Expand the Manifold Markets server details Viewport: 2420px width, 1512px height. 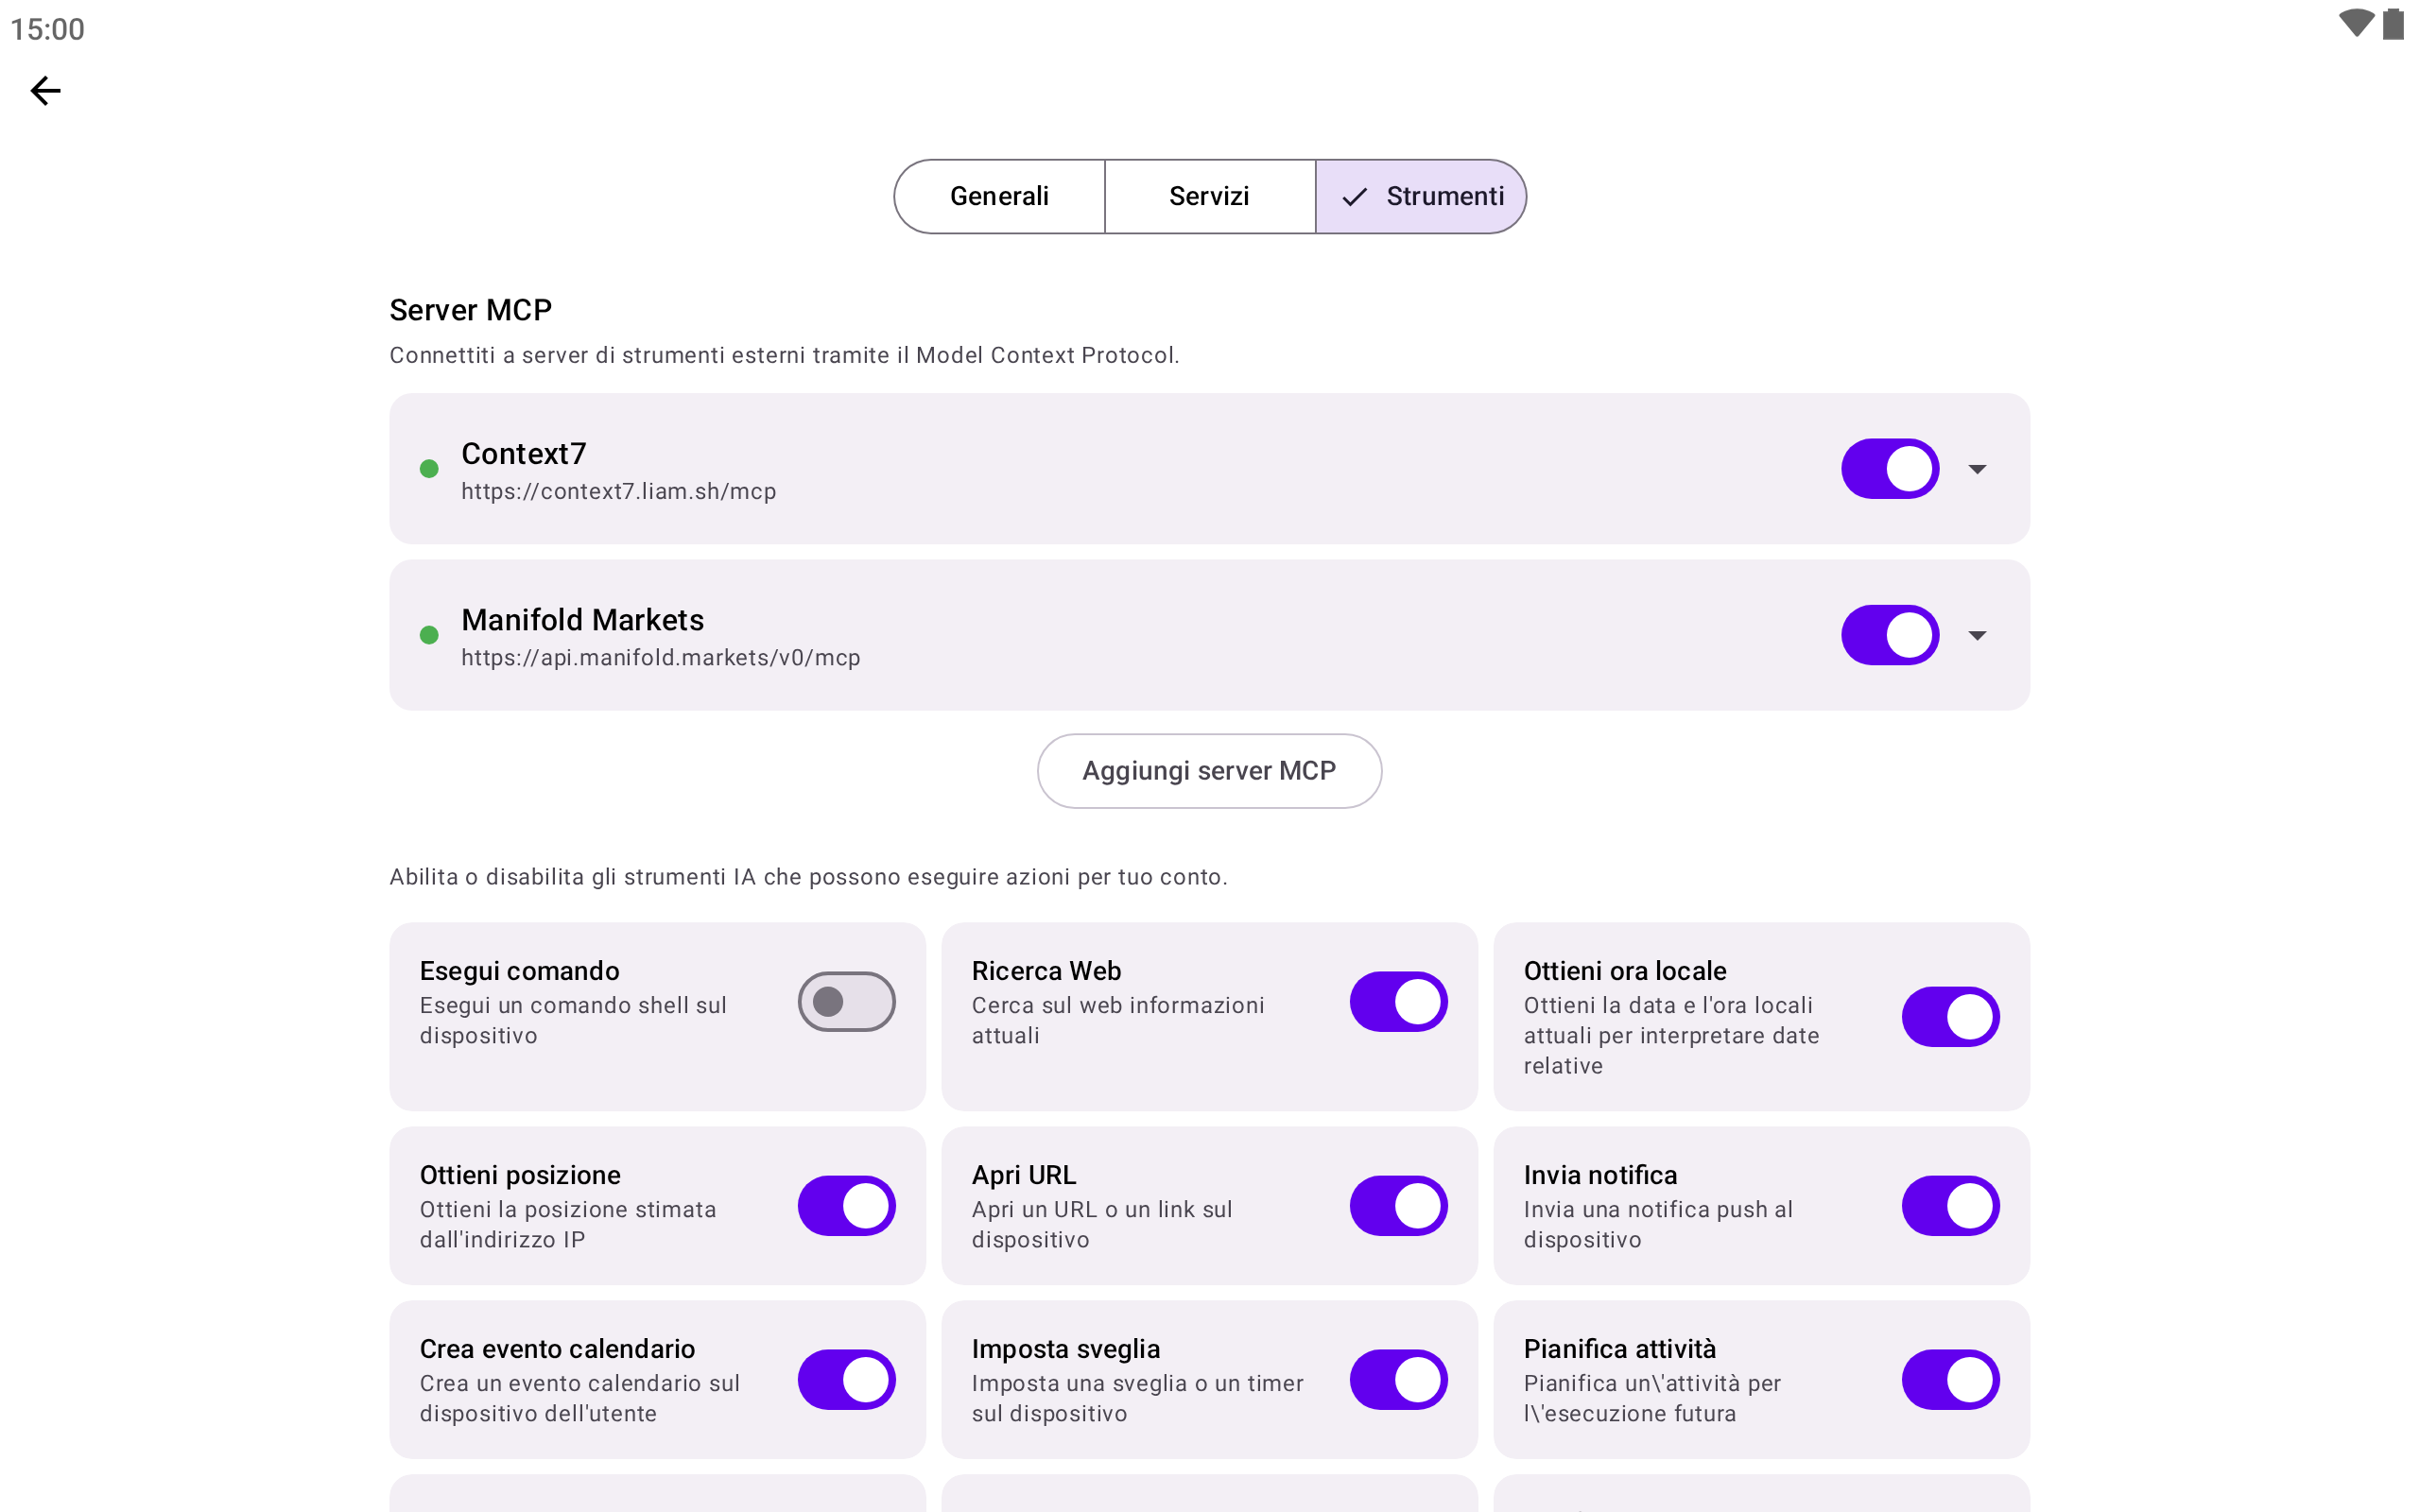click(x=1977, y=635)
